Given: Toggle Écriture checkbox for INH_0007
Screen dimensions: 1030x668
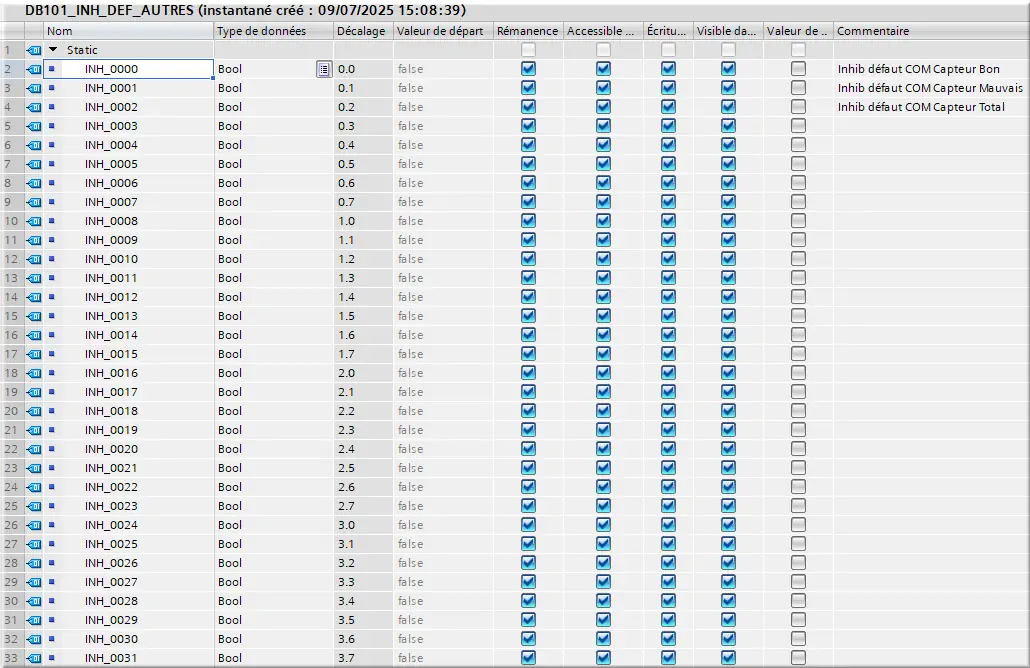Looking at the screenshot, I should coord(668,202).
